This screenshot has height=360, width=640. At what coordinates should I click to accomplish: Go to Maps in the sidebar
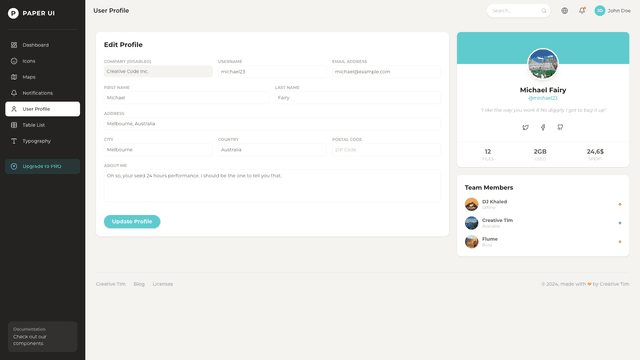[x=42, y=77]
